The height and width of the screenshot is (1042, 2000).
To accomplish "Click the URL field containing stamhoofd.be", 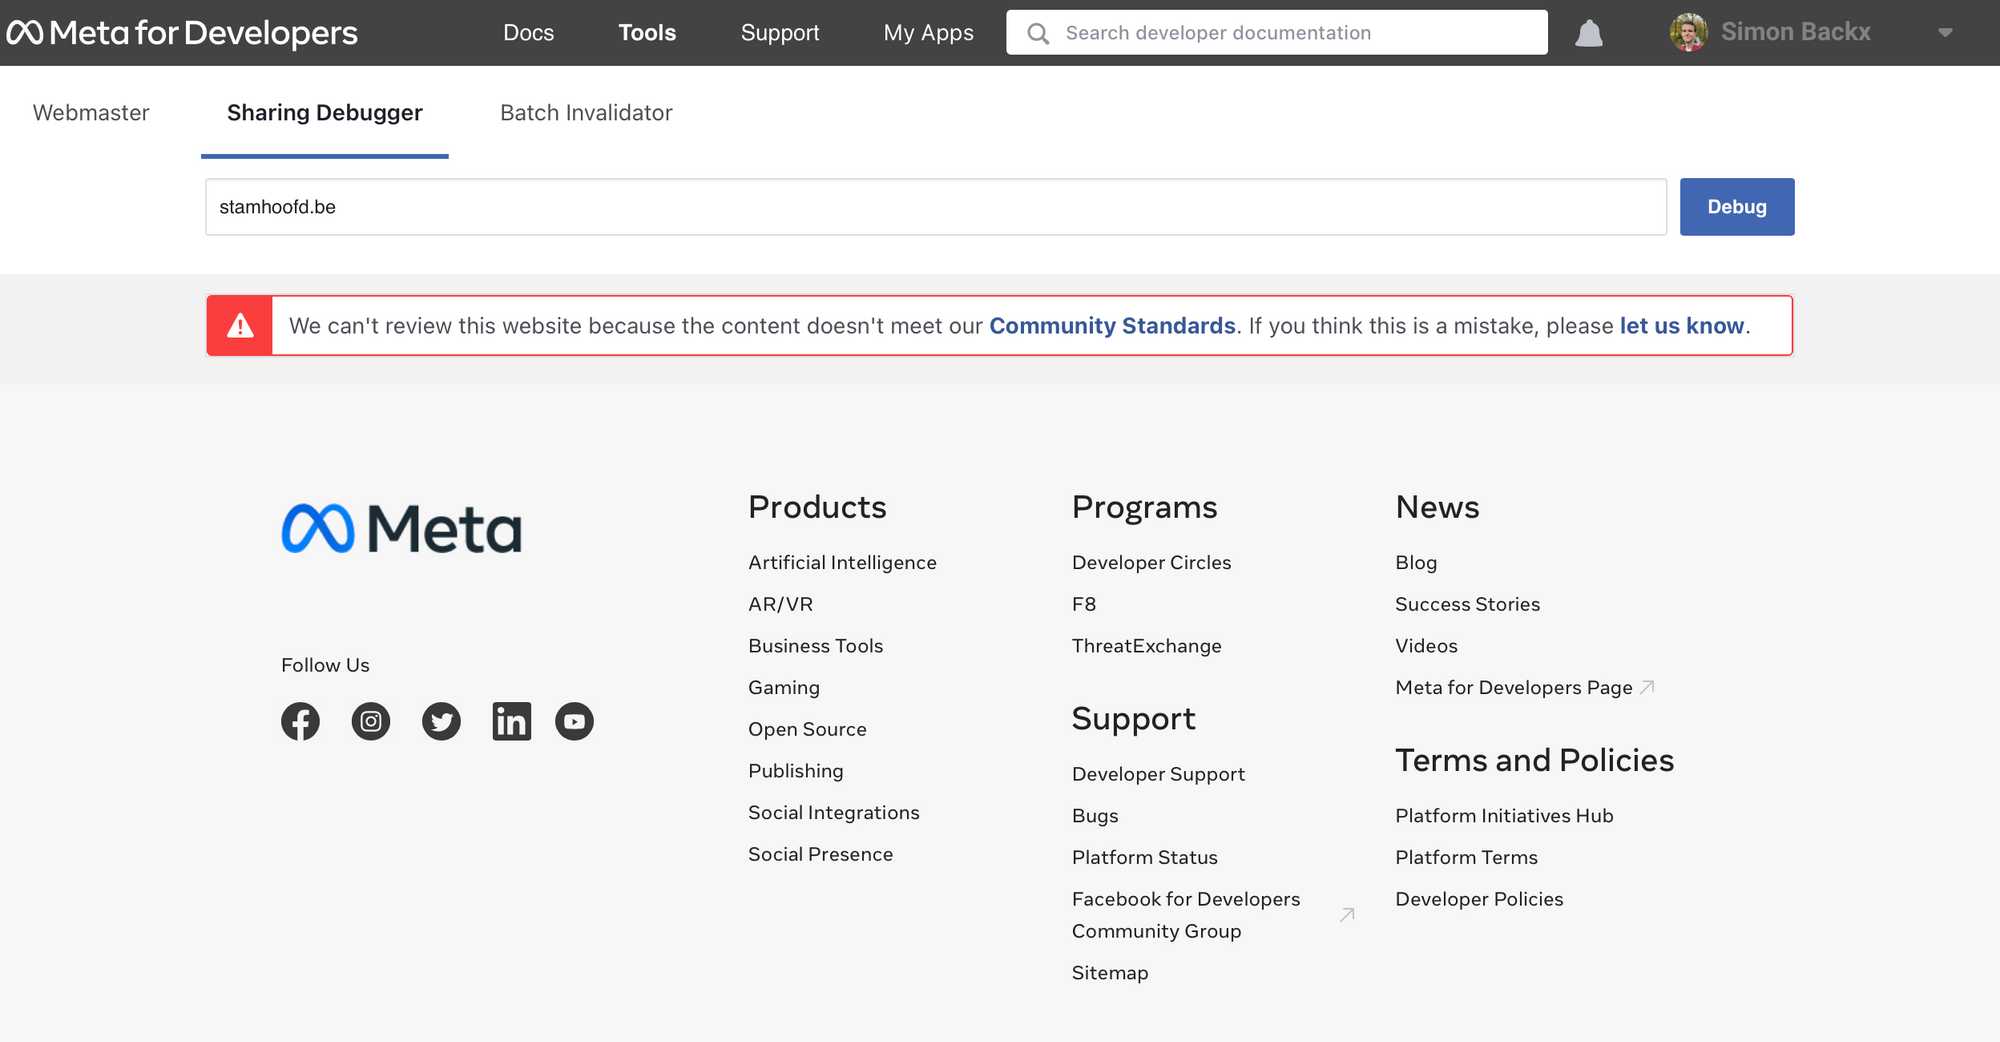I will point(936,207).
